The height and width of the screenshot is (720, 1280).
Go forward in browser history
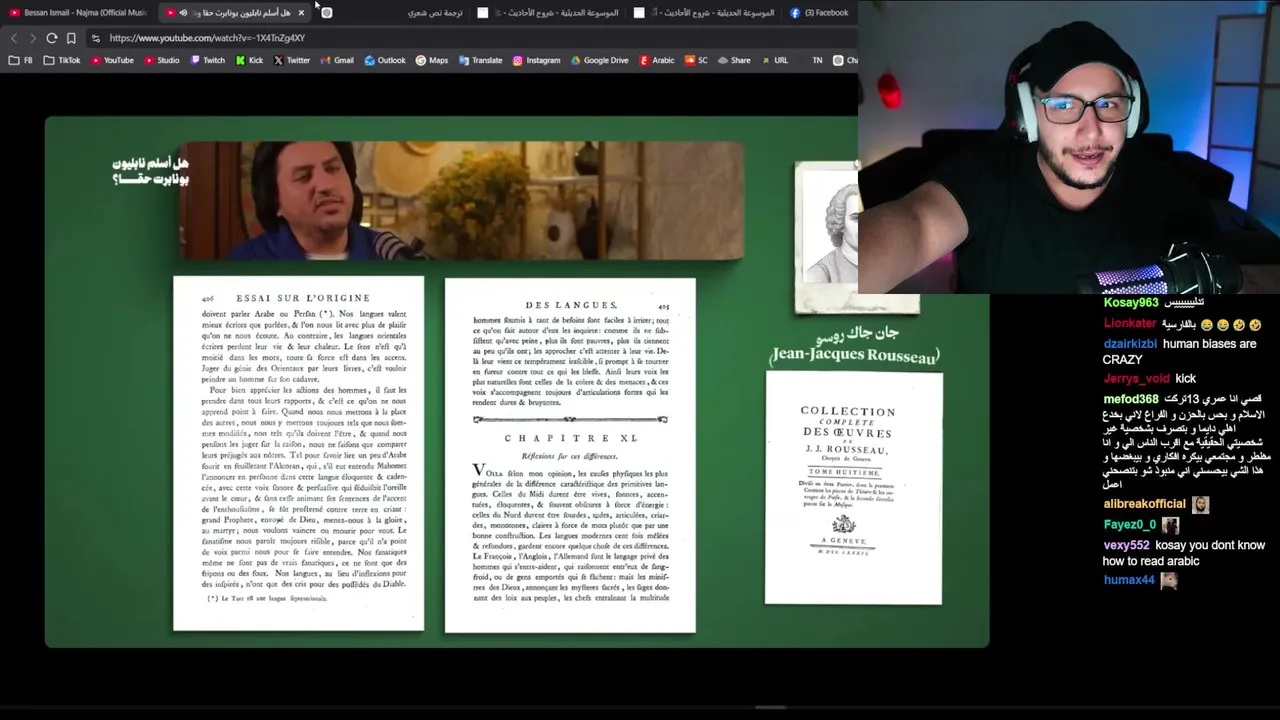(x=32, y=38)
